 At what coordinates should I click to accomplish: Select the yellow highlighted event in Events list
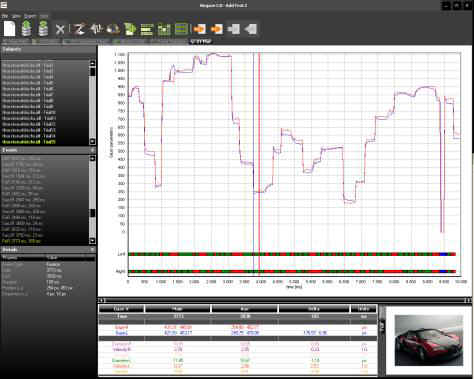click(22, 241)
